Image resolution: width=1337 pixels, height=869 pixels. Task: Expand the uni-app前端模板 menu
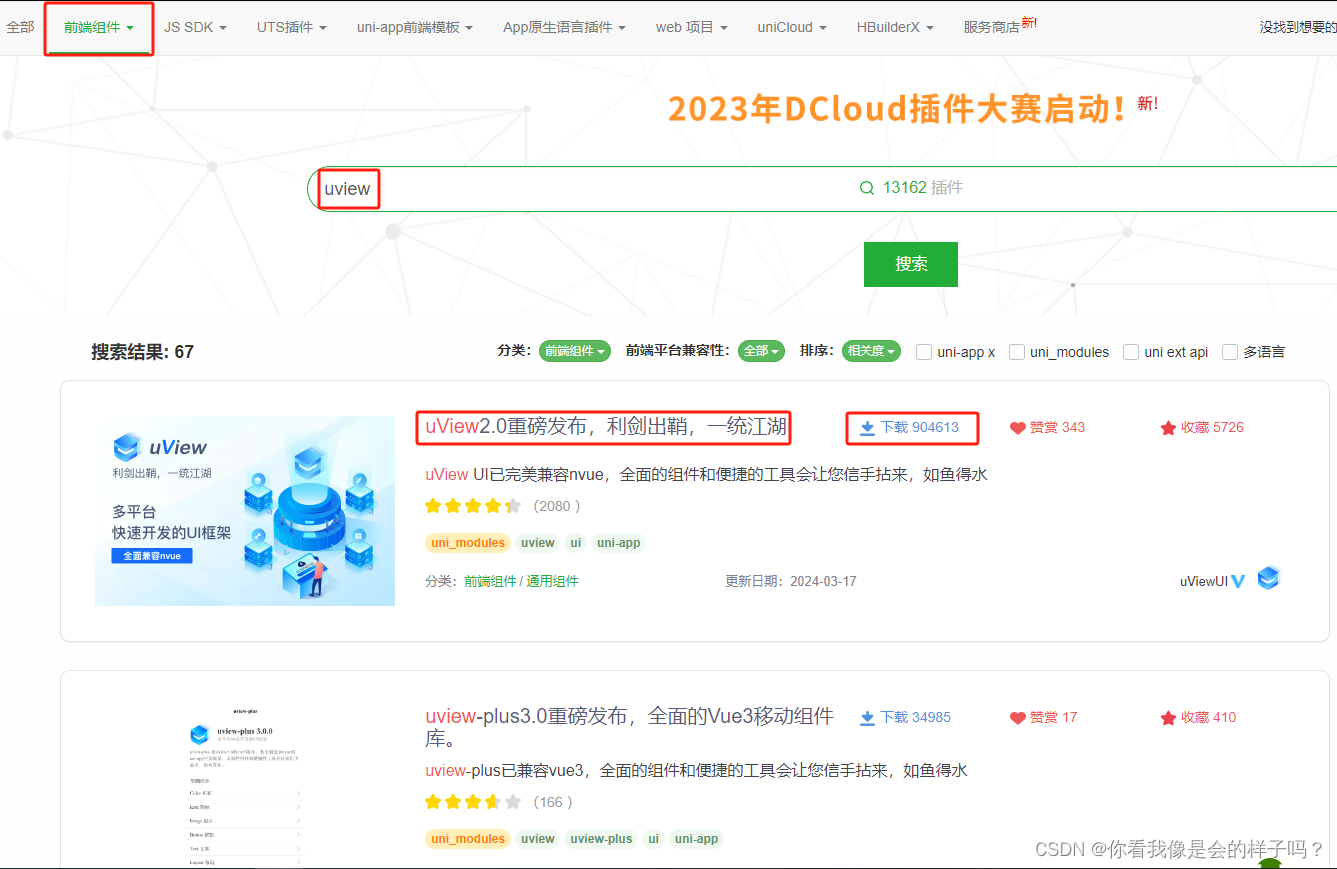[414, 27]
